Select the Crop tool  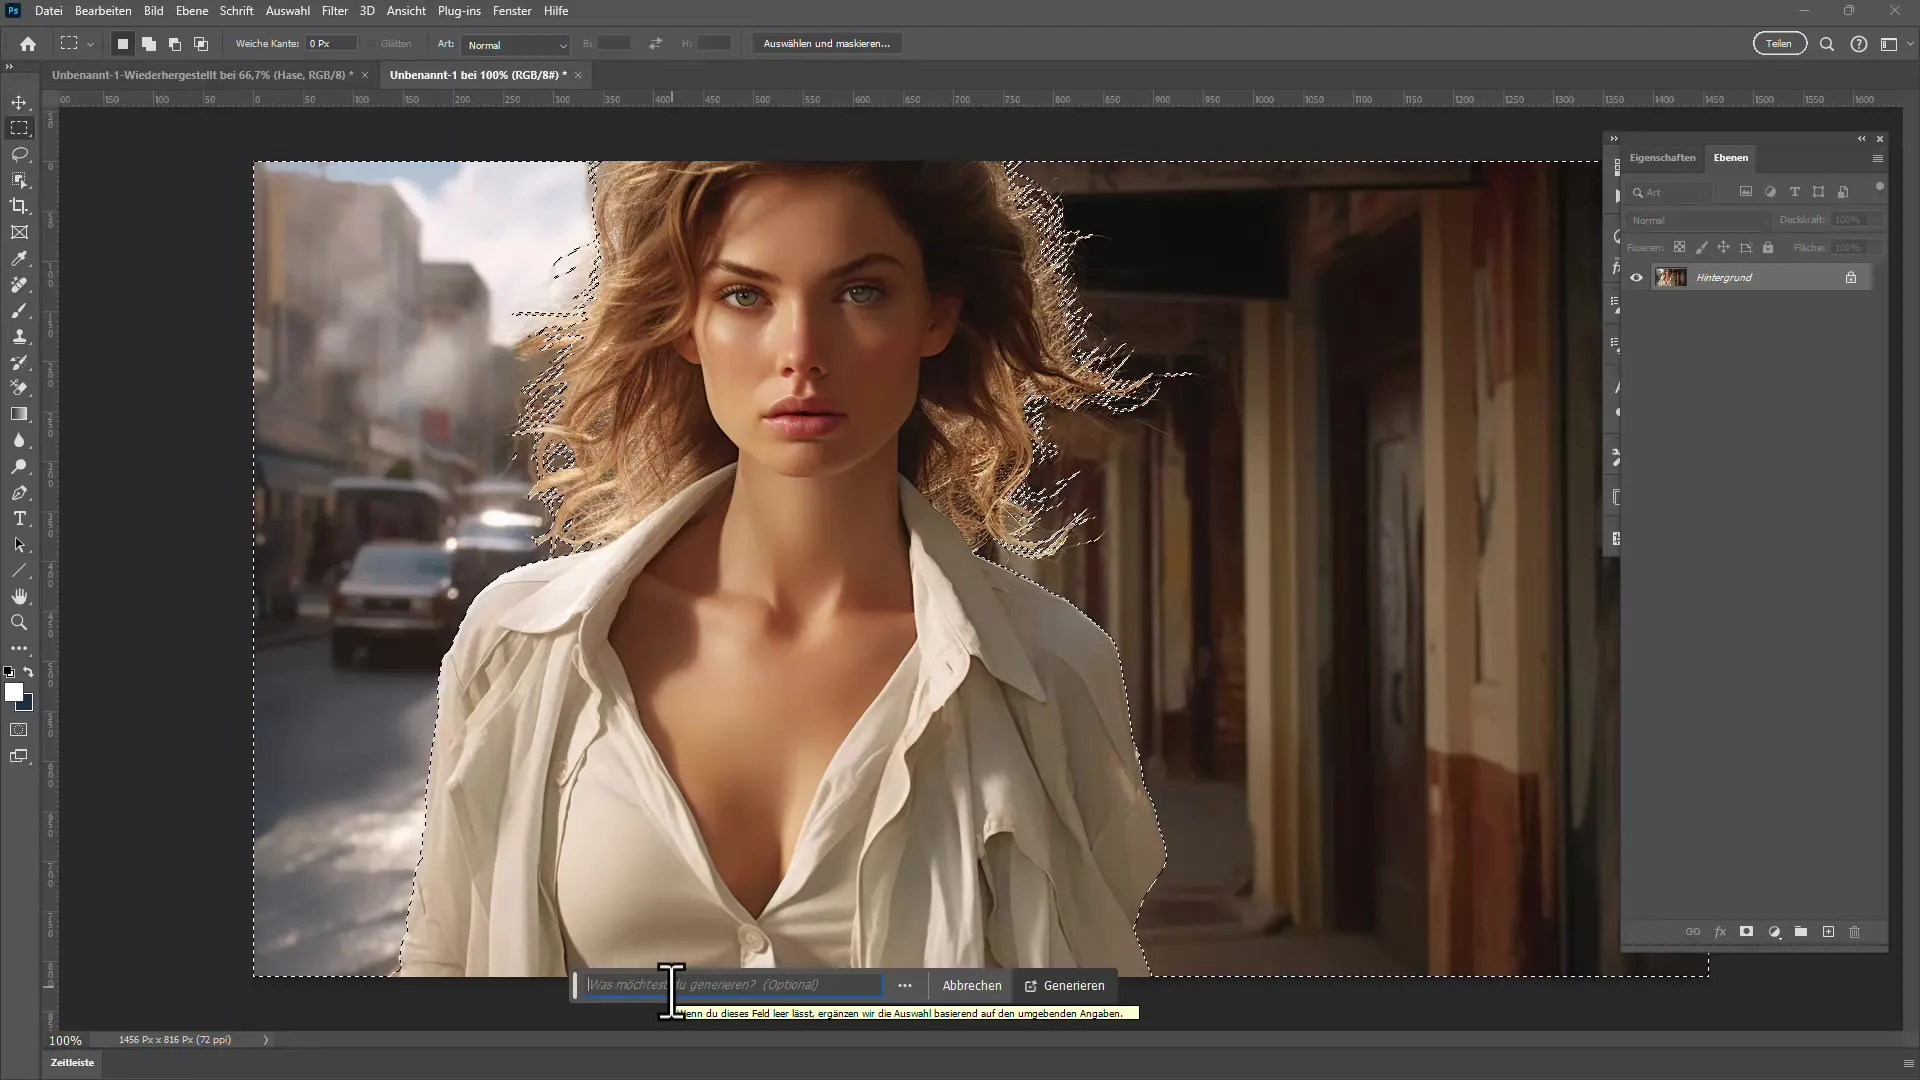tap(19, 206)
